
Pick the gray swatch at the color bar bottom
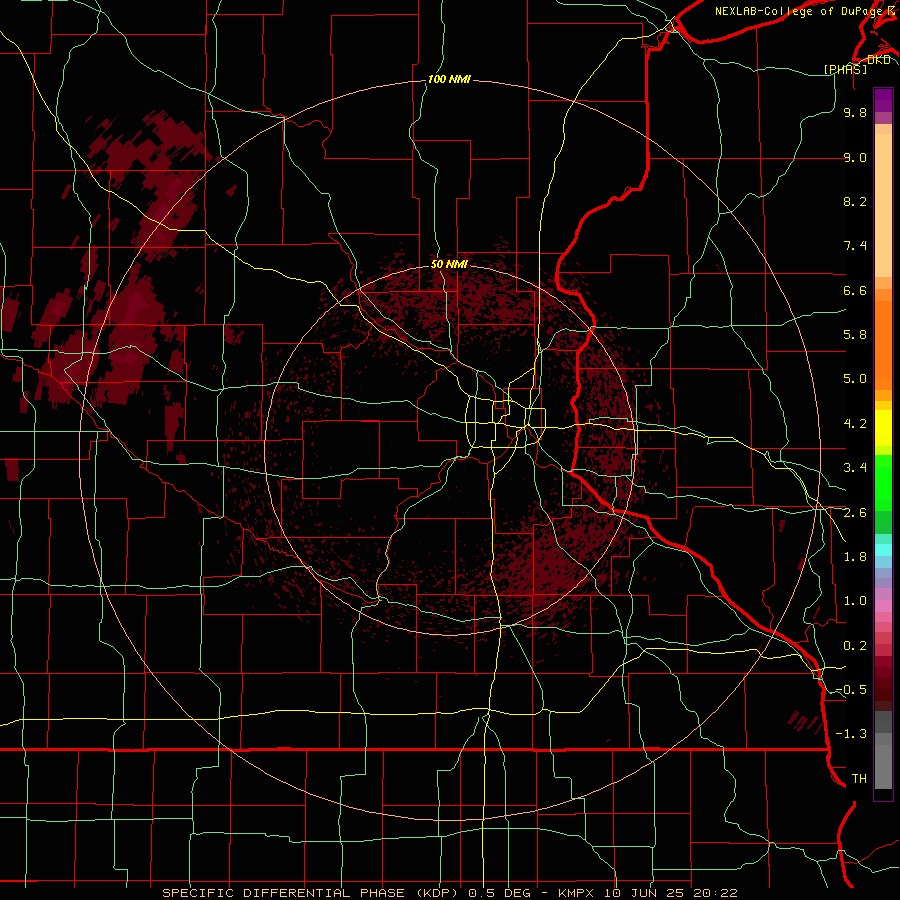pos(883,769)
